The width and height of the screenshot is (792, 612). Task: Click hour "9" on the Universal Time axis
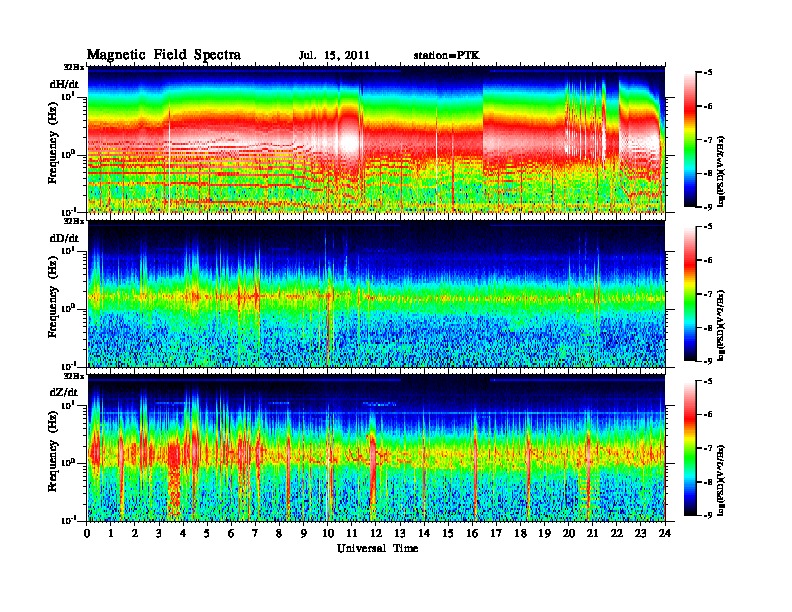304,533
